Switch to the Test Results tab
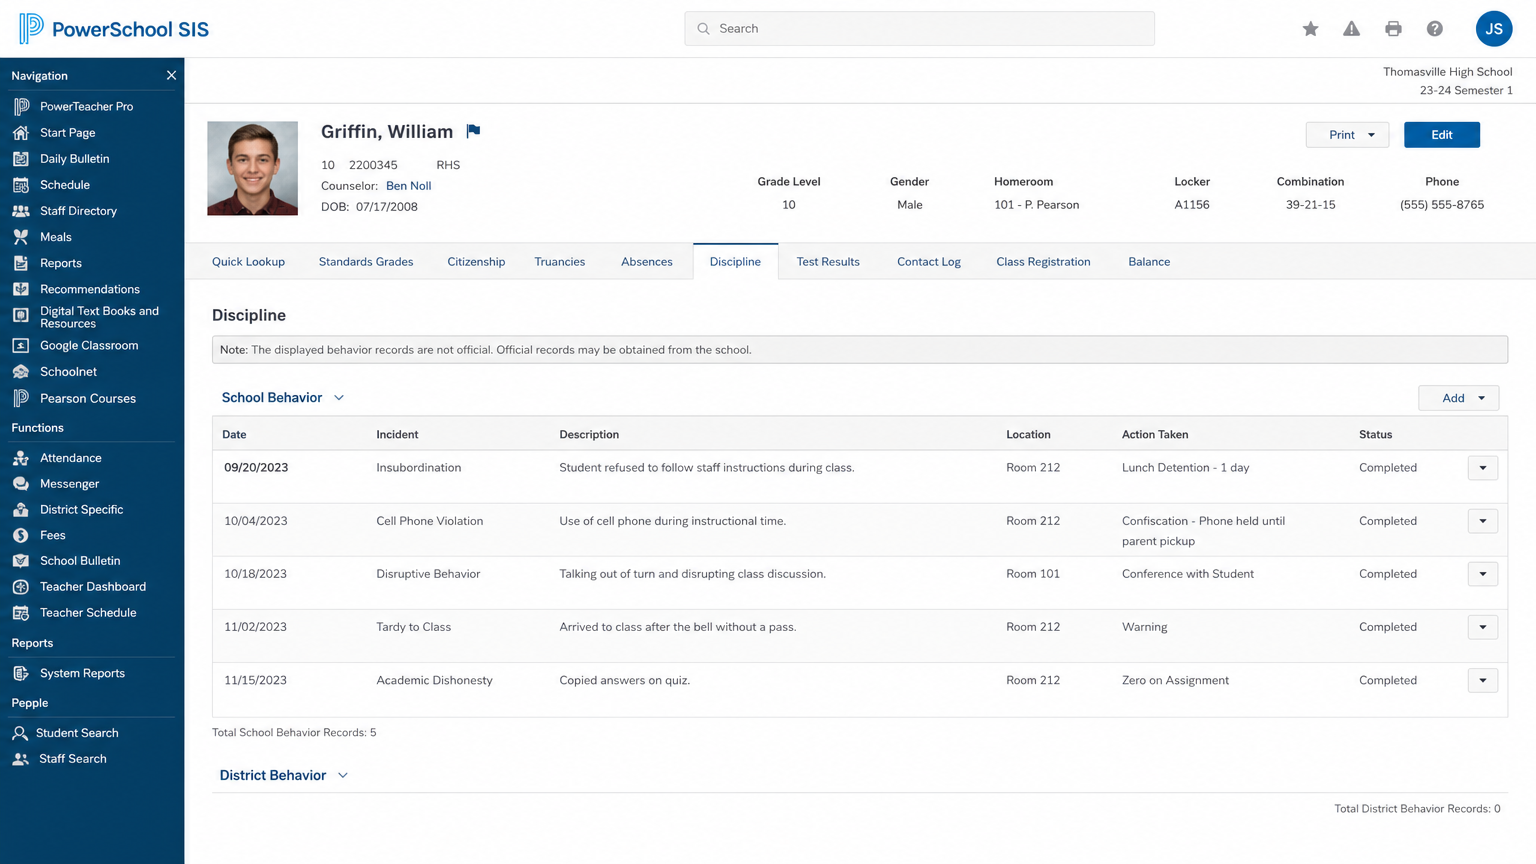Screen dimensions: 1536x864 pyautogui.click(x=828, y=262)
